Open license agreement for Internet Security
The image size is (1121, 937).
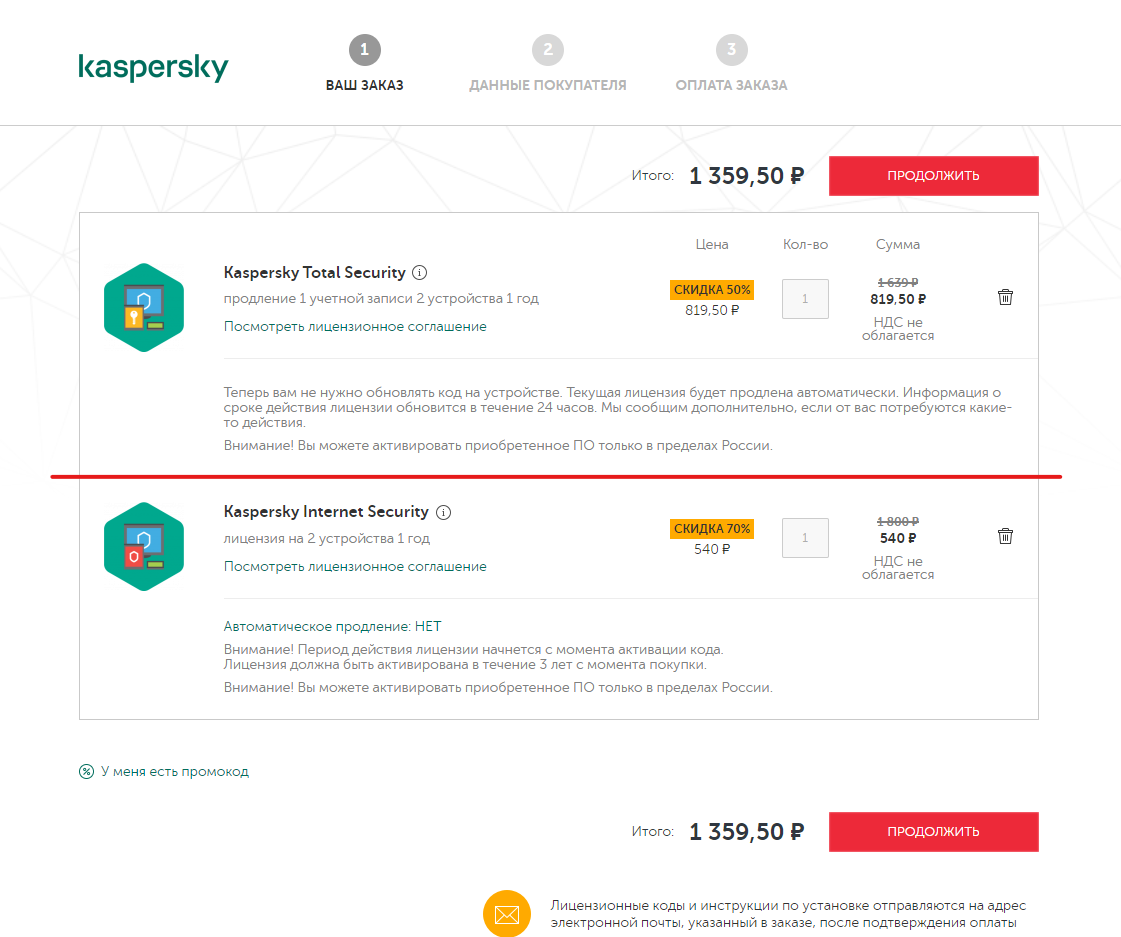coord(355,566)
